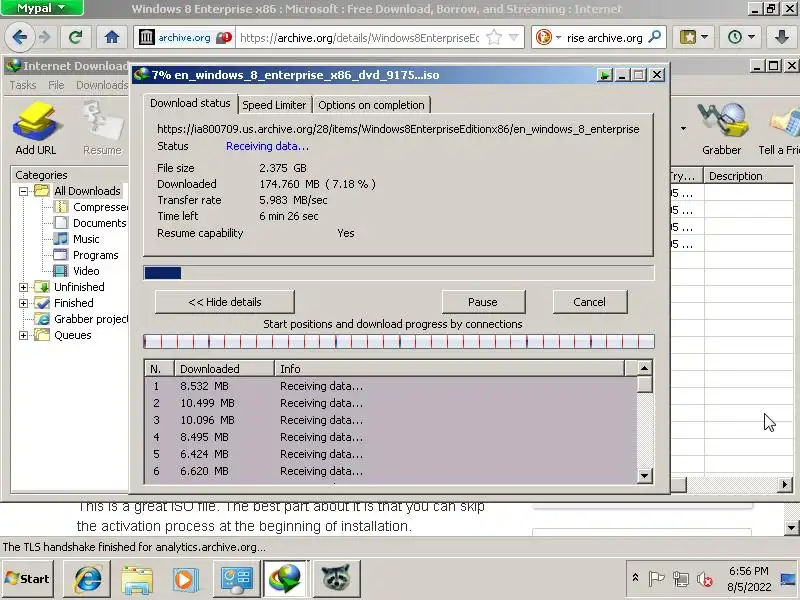Open Tasks menu in Internet Download Manager

click(22, 85)
